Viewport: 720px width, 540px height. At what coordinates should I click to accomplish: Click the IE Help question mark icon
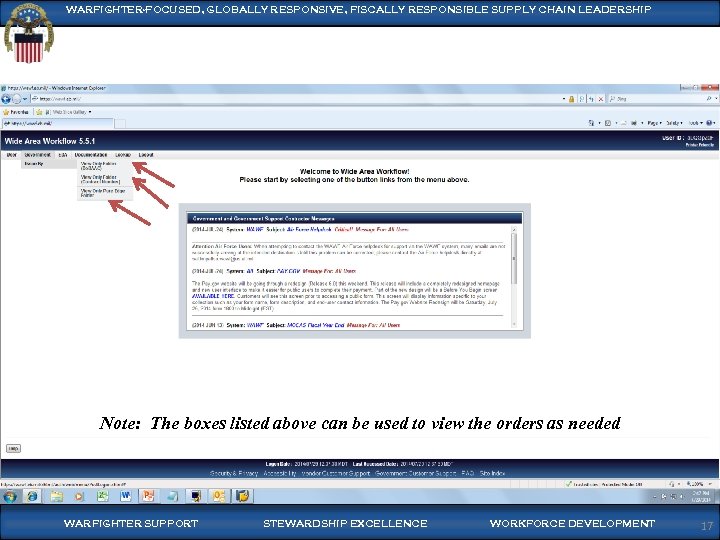coord(710,123)
